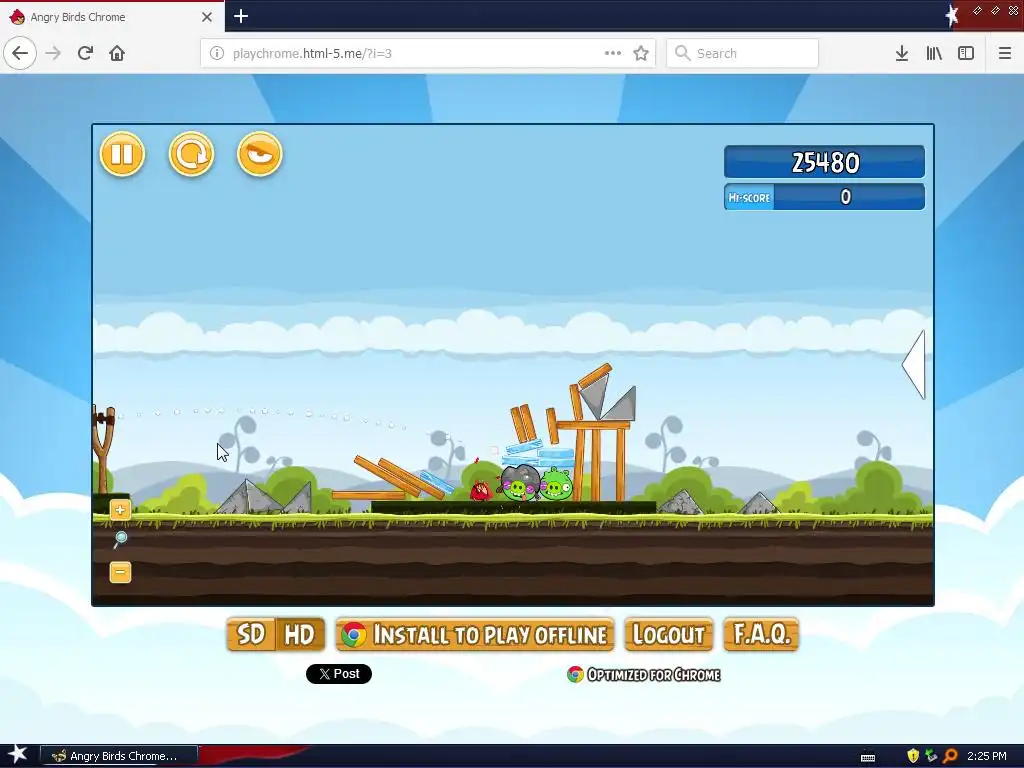Click the Mighty Eagle eye button
Viewport: 1024px width, 768px height.
tap(259, 154)
